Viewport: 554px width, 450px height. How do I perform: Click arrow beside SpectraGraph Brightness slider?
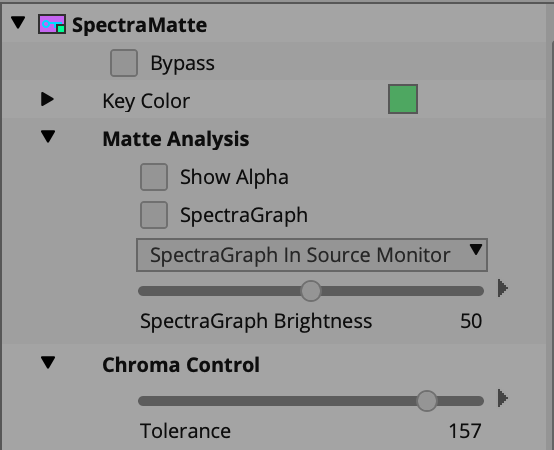tap(502, 288)
